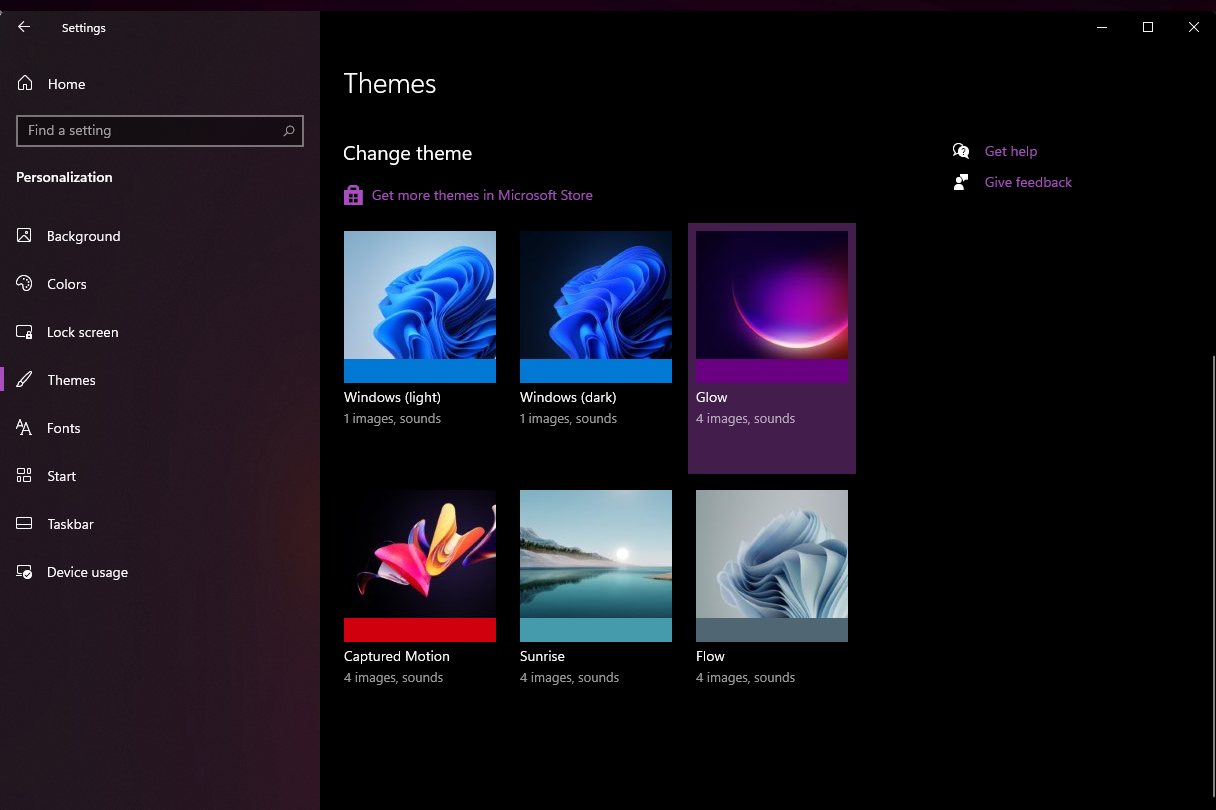Click the Give feedback person icon
Screen dimensions: 1216x810
pyautogui.click(x=961, y=182)
